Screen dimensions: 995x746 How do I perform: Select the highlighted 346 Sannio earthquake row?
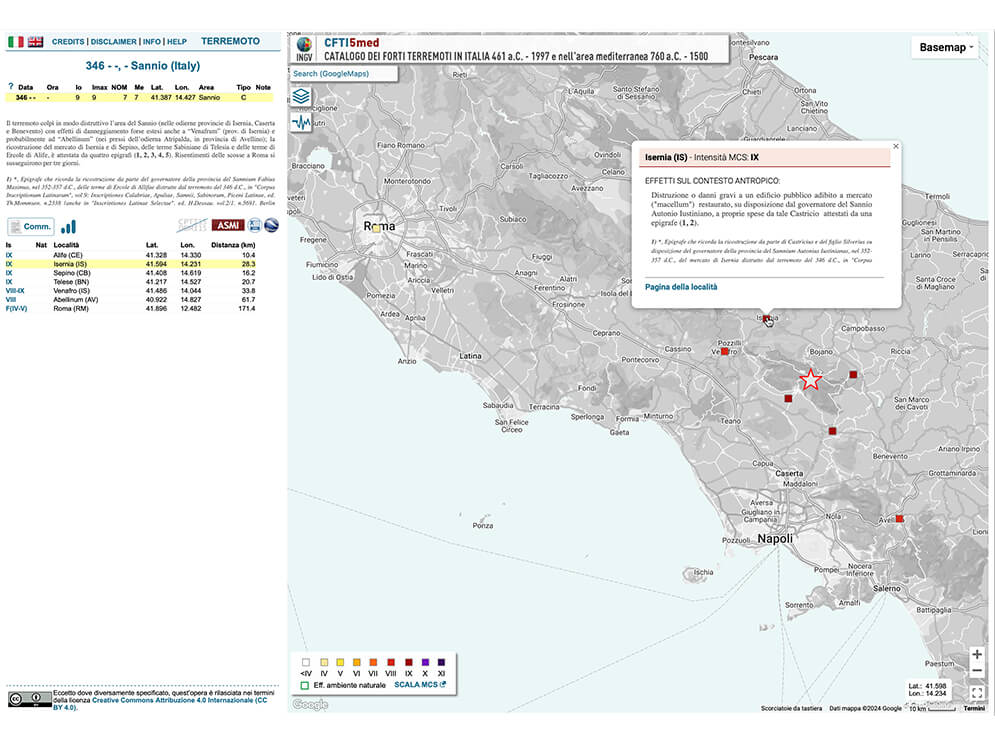click(140, 98)
